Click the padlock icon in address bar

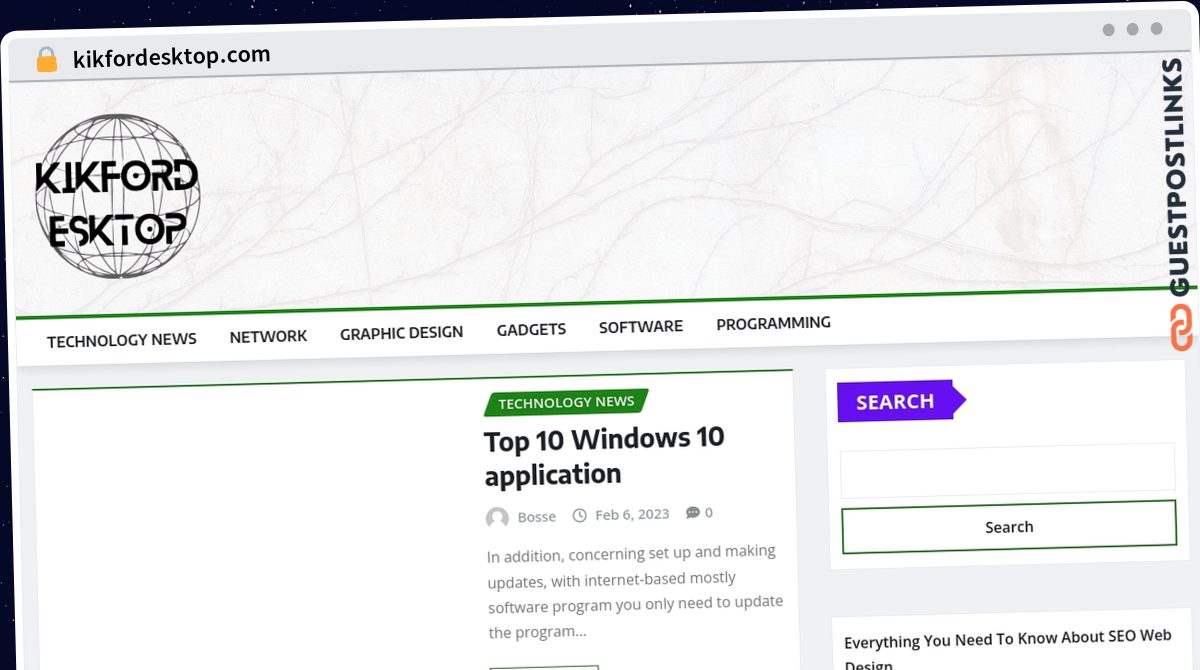(x=46, y=60)
